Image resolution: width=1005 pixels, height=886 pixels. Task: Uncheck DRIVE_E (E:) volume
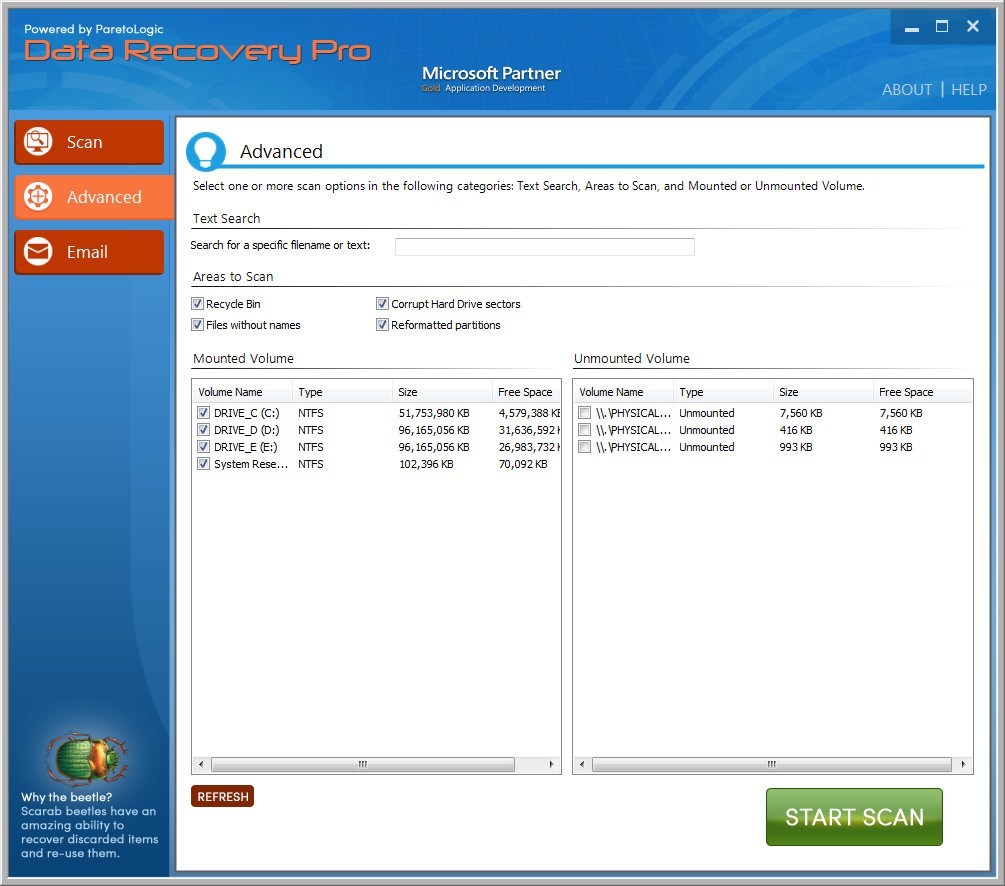[x=203, y=446]
